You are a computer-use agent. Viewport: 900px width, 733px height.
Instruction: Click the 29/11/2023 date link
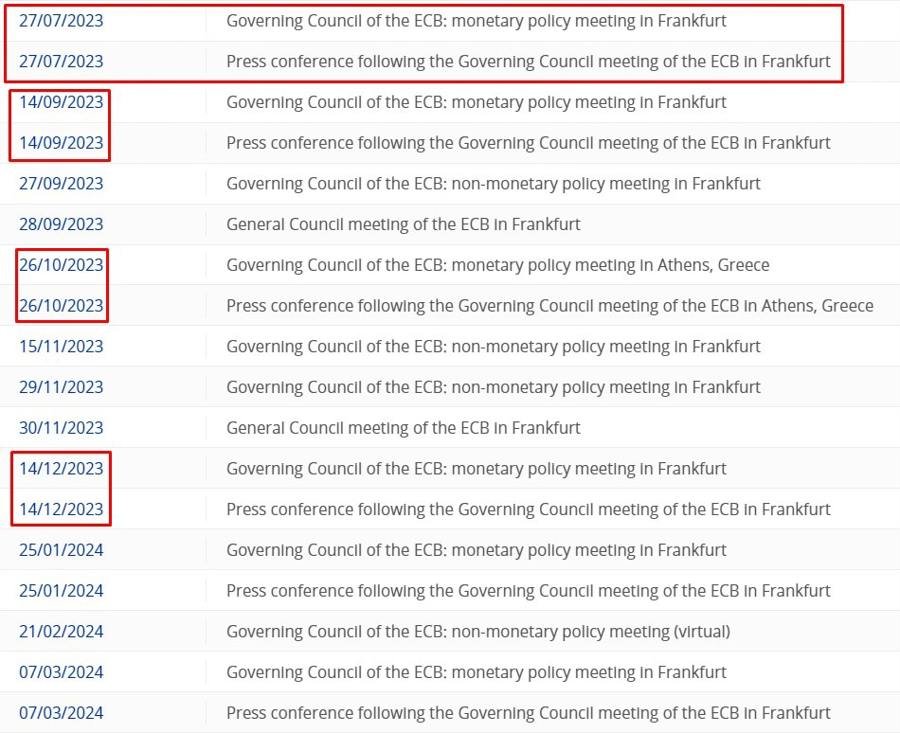pos(61,387)
